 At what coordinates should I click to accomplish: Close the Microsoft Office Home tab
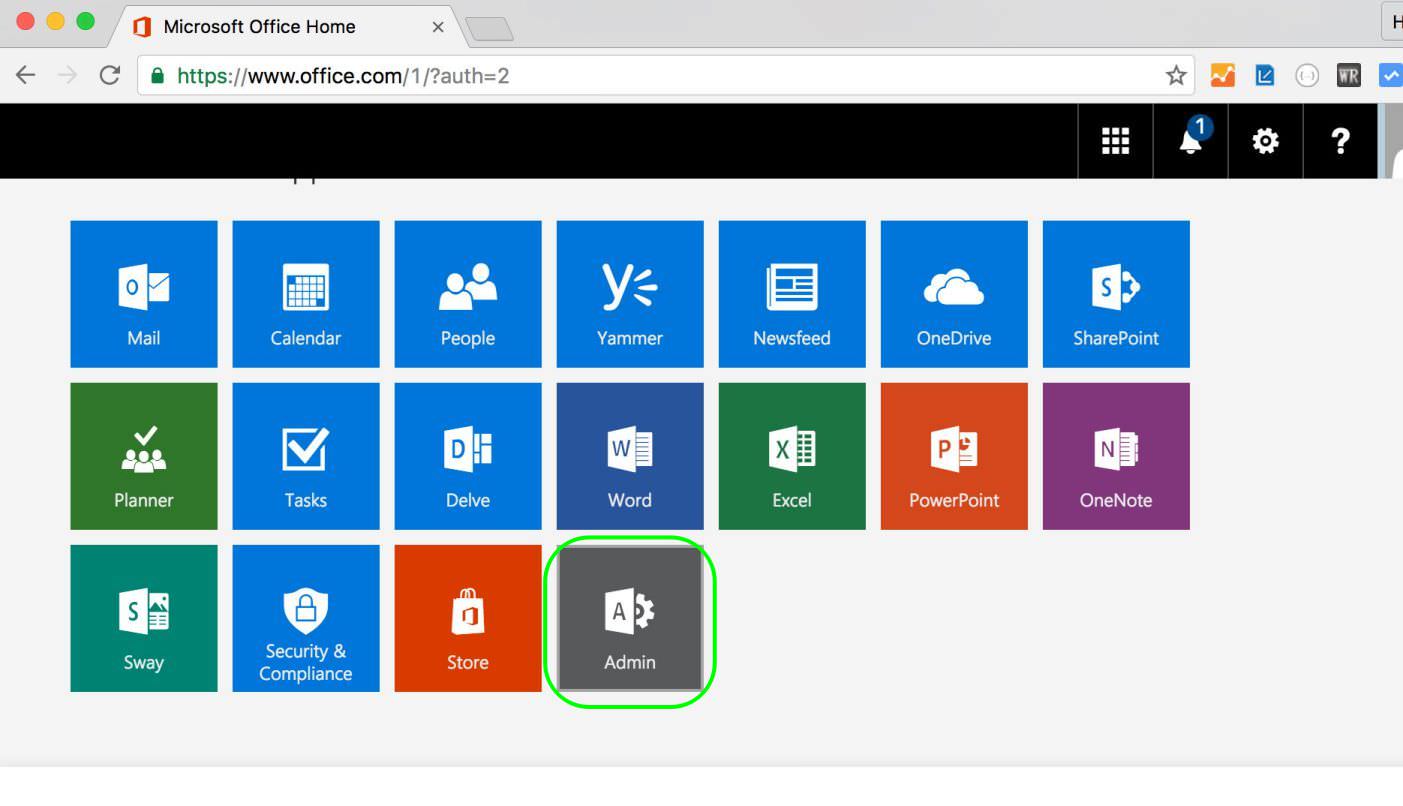coord(438,27)
